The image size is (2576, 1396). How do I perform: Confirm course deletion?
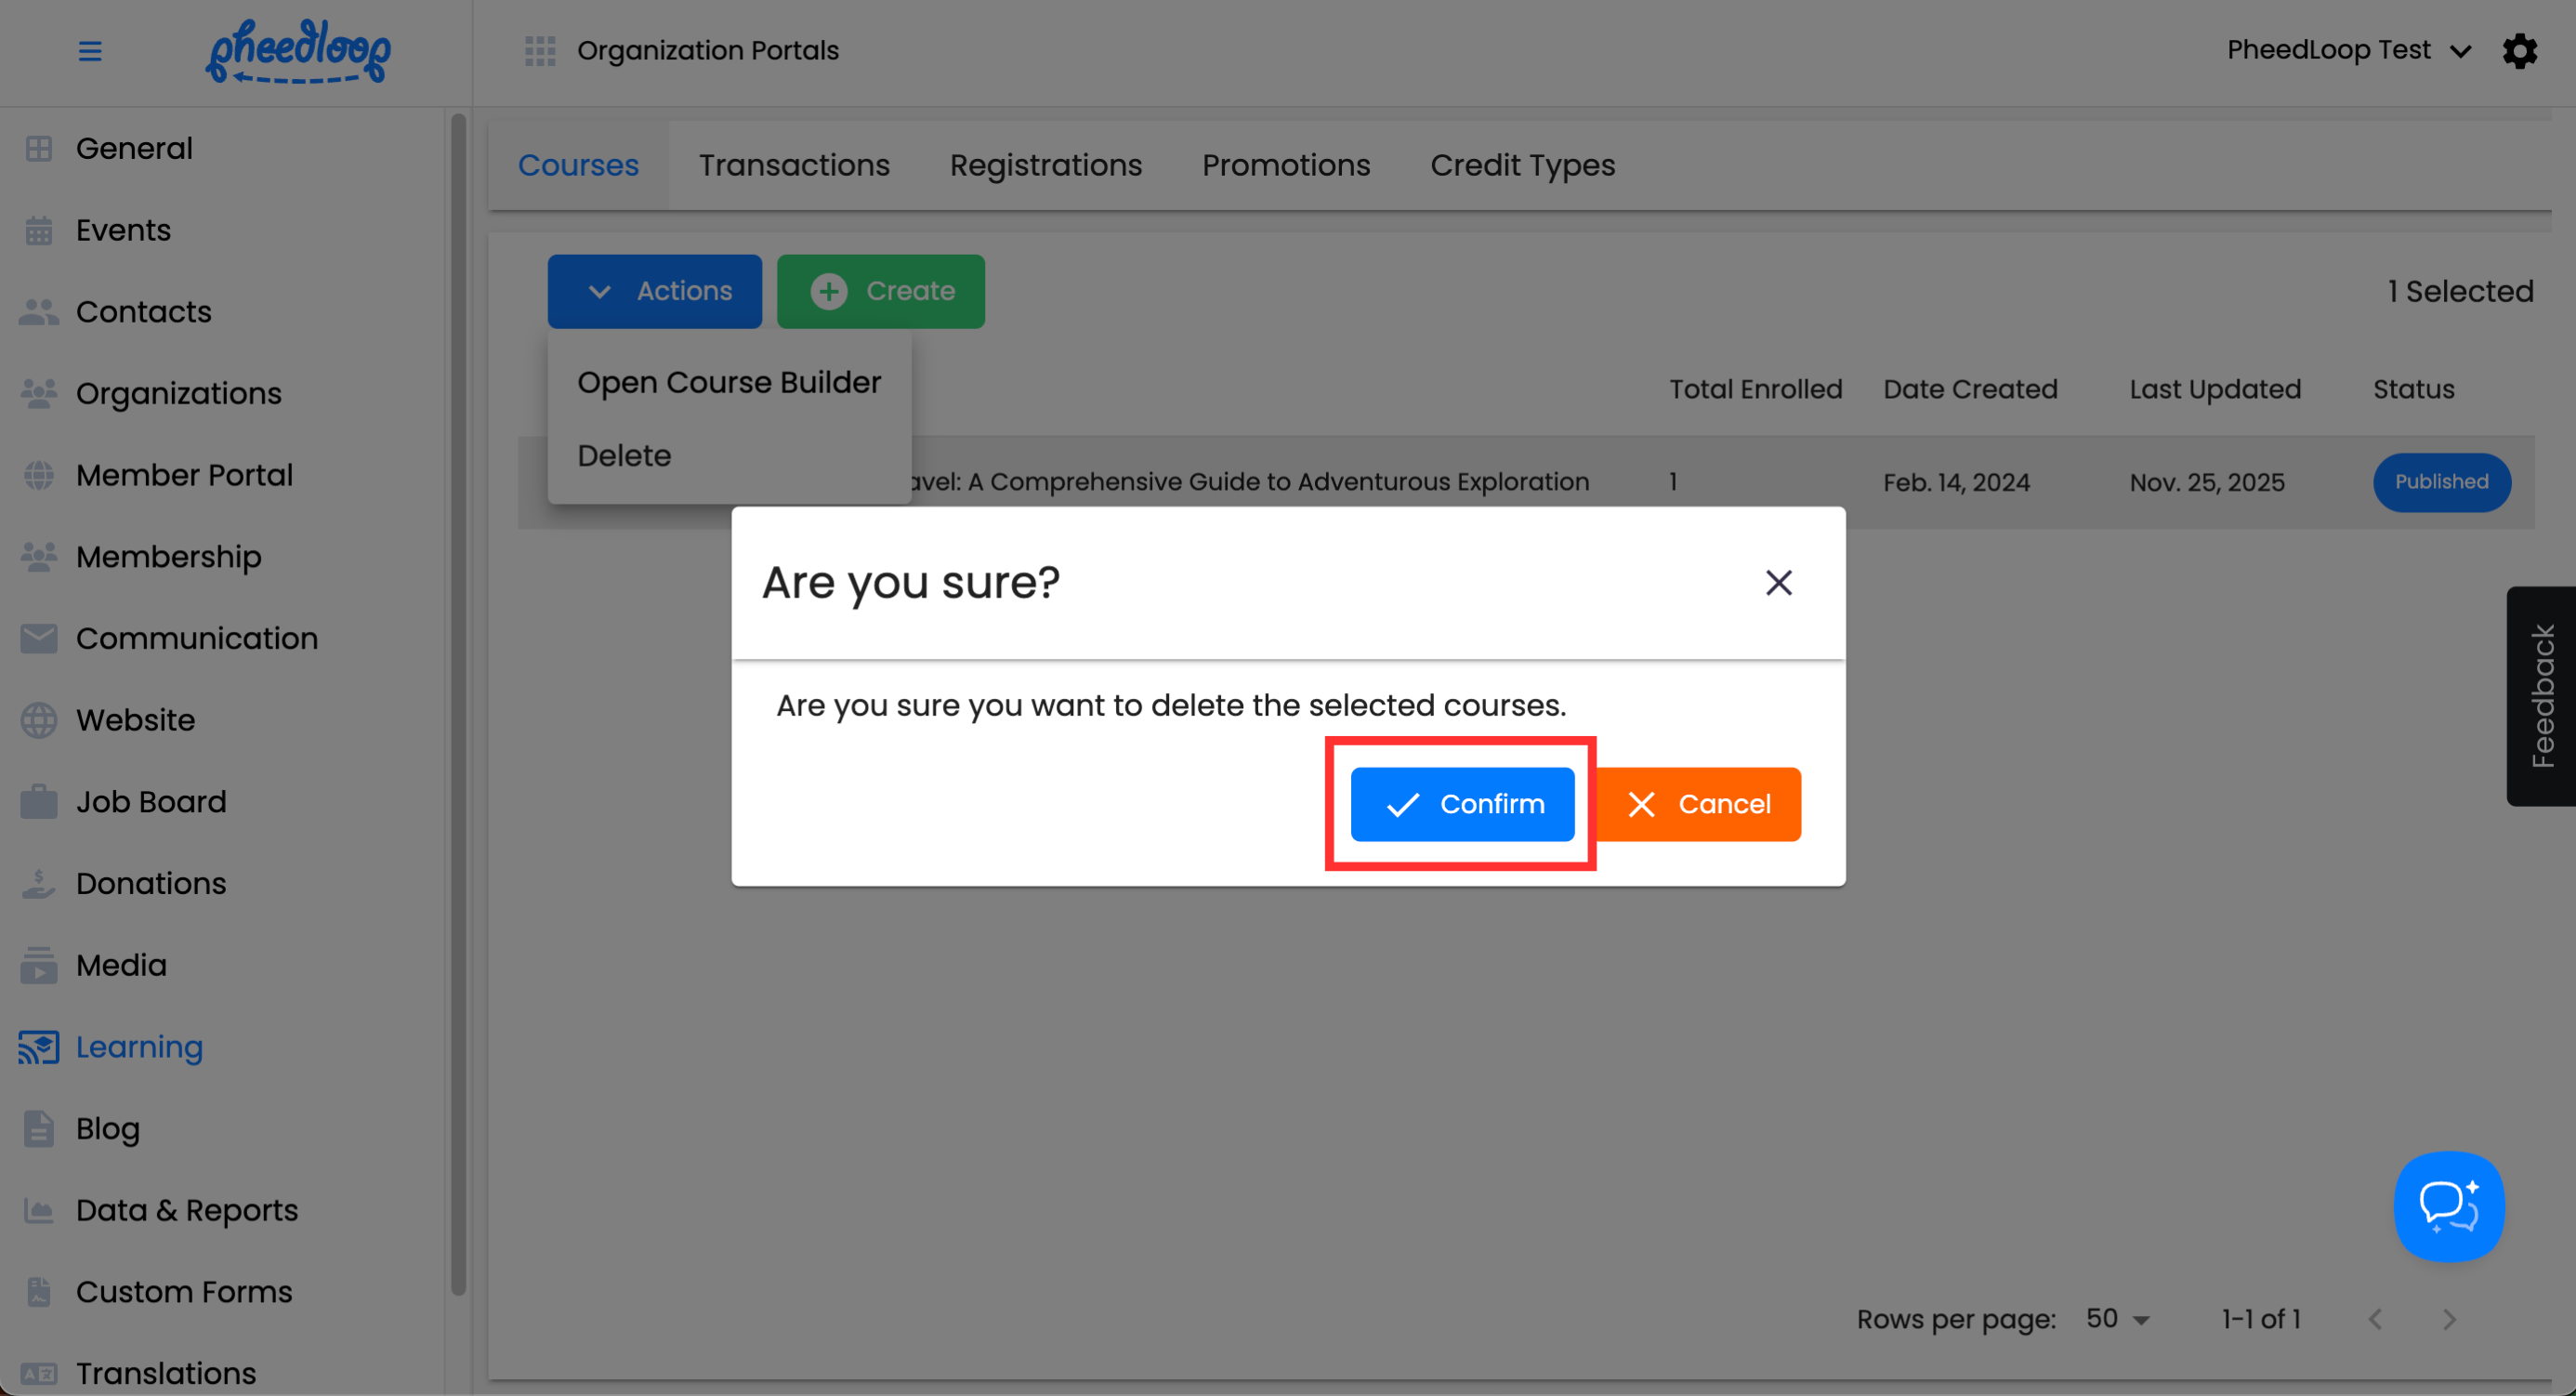point(1462,804)
